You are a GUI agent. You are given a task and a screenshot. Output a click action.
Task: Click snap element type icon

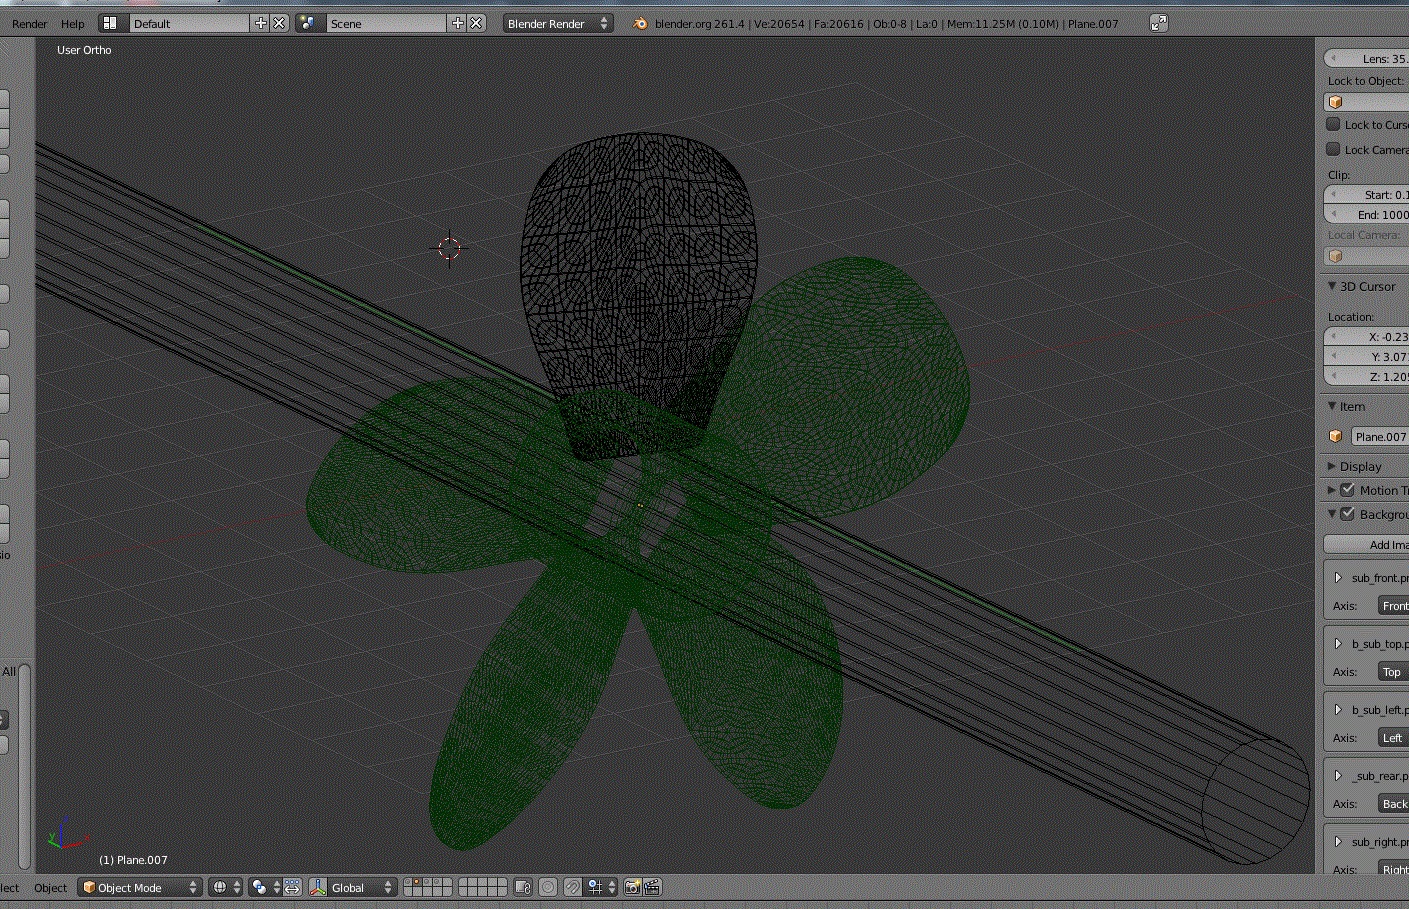pos(601,887)
